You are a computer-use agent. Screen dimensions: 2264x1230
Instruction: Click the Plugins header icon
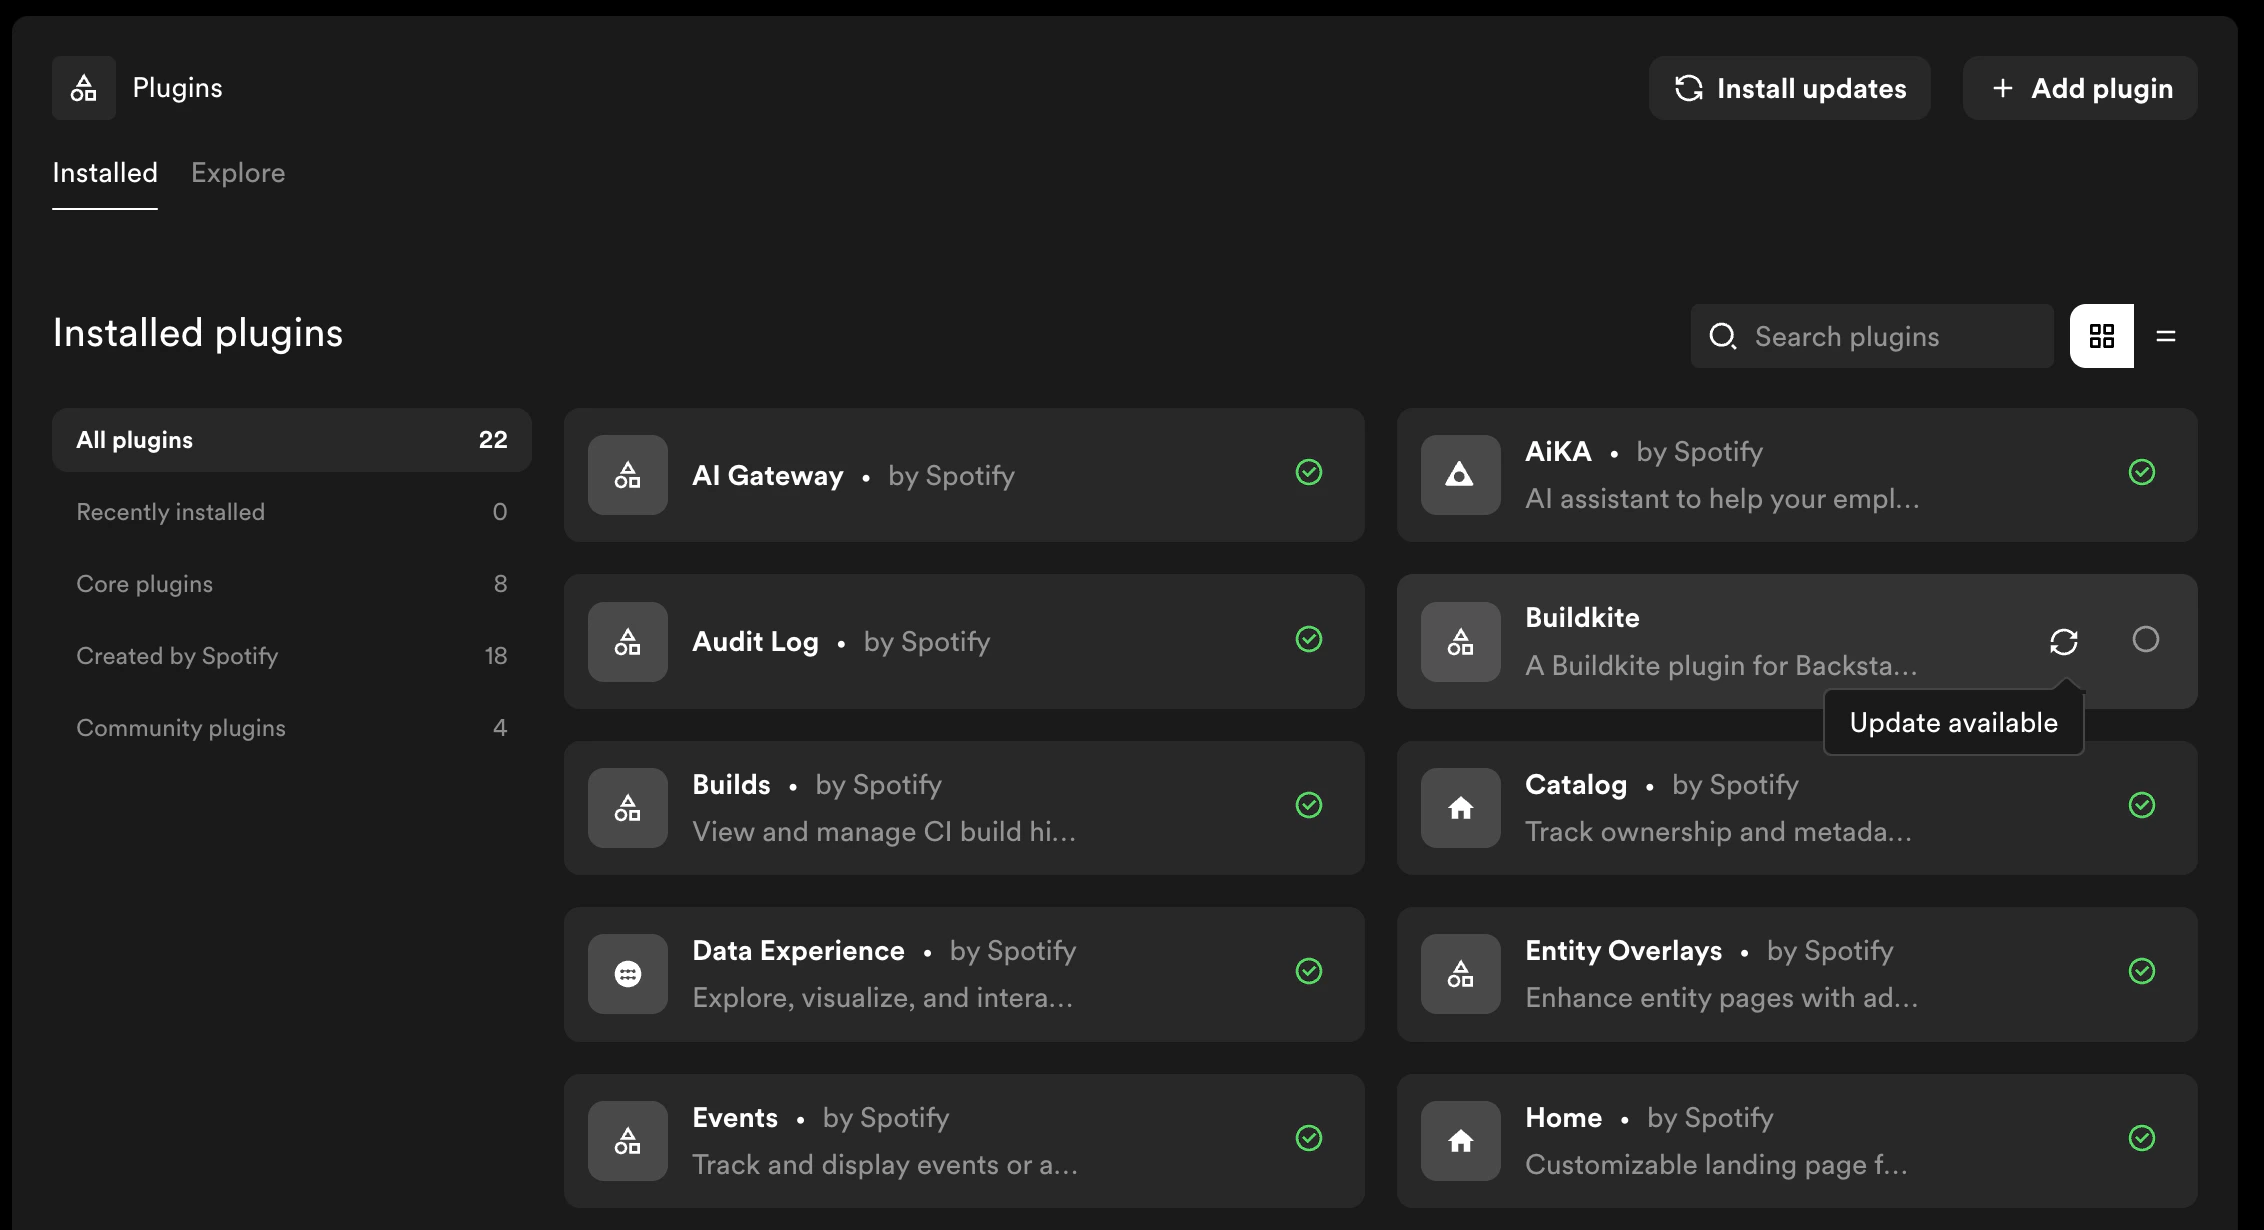[84, 88]
